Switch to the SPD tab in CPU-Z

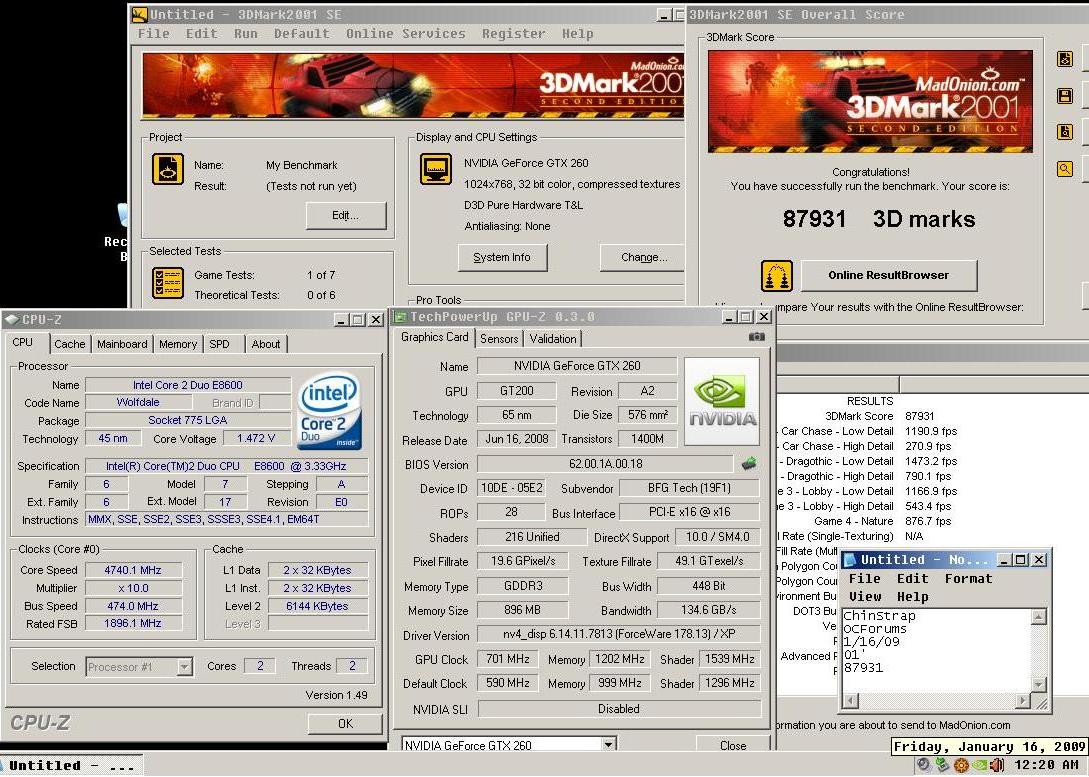click(219, 344)
